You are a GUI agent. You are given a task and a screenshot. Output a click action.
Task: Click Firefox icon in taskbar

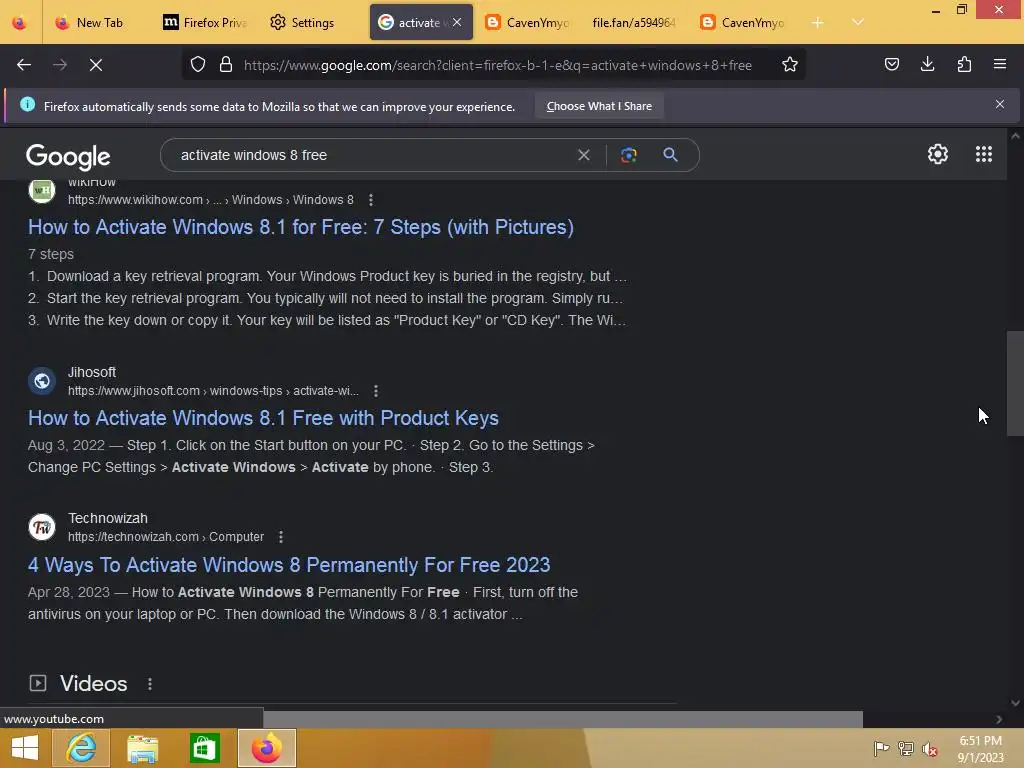click(266, 748)
